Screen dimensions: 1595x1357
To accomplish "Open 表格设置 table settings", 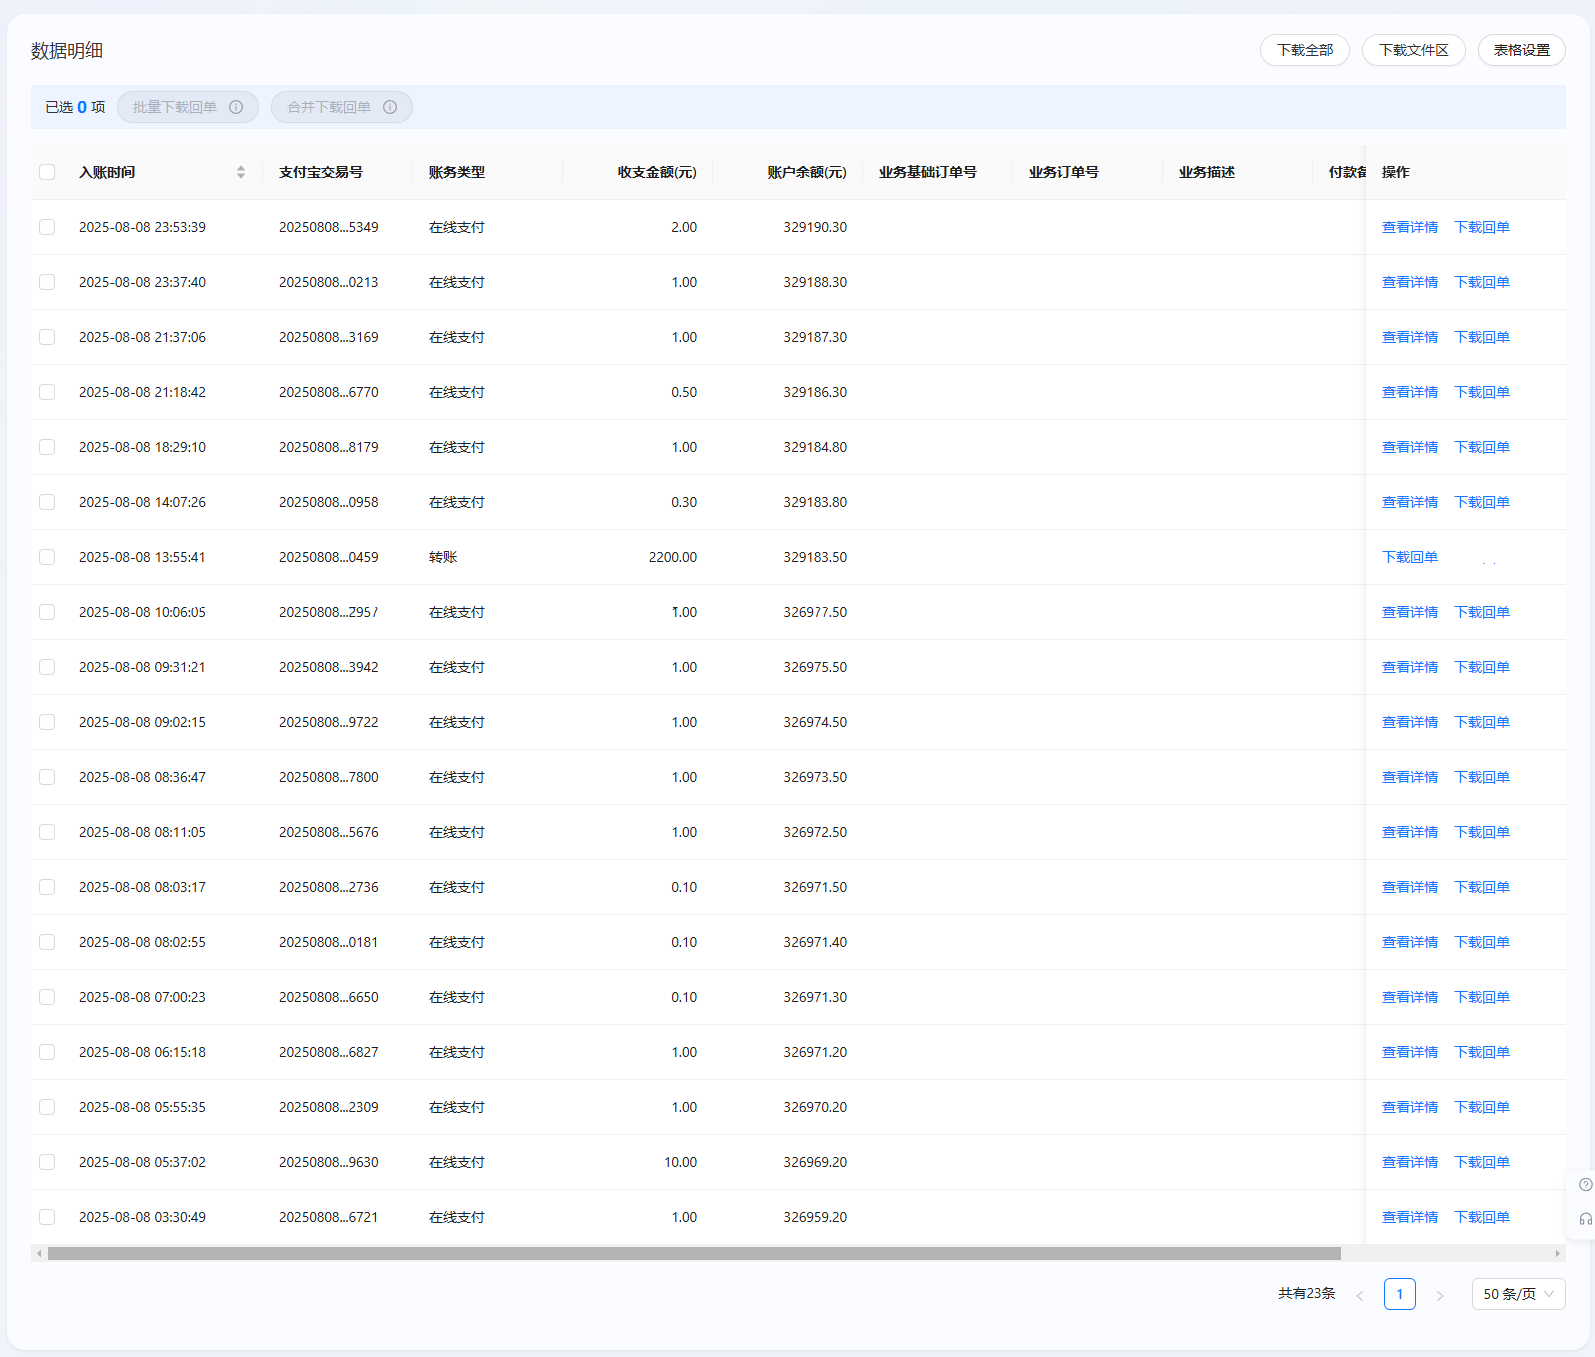I will click(x=1522, y=50).
